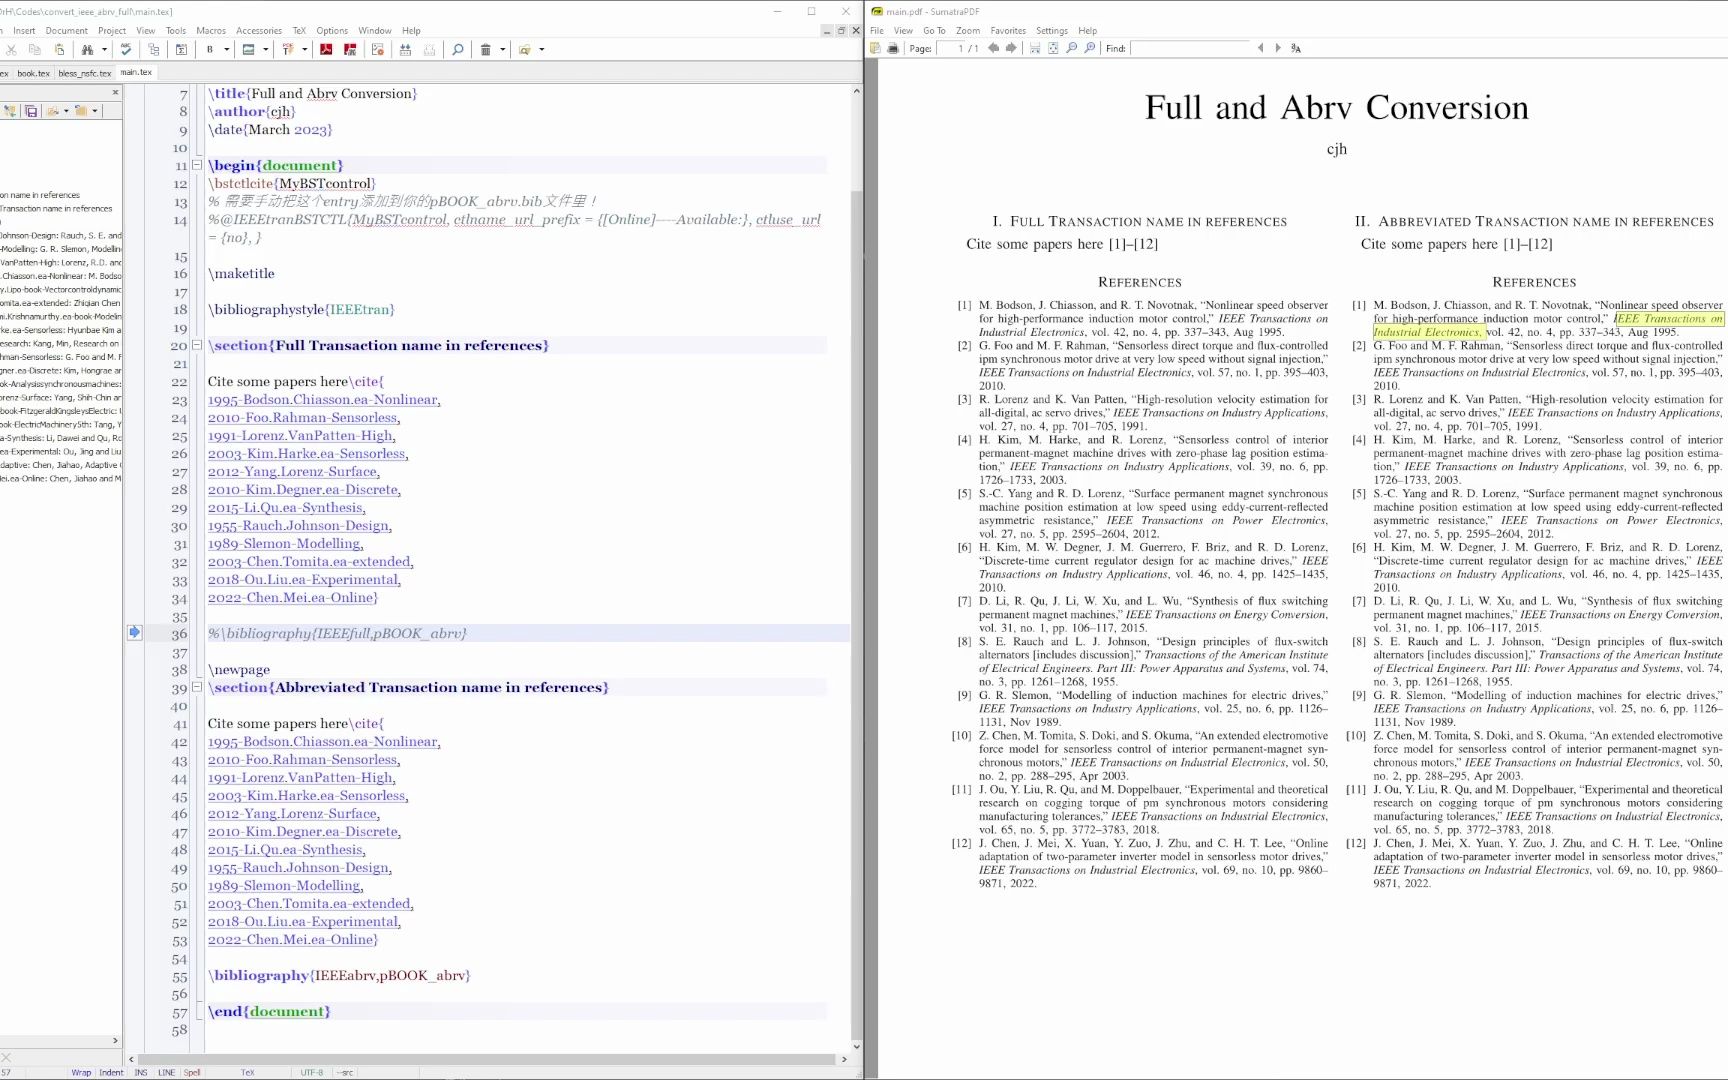Click the Next page arrow in SumatraPDF
Screen dimensions: 1728x1080
tap(1011, 48)
